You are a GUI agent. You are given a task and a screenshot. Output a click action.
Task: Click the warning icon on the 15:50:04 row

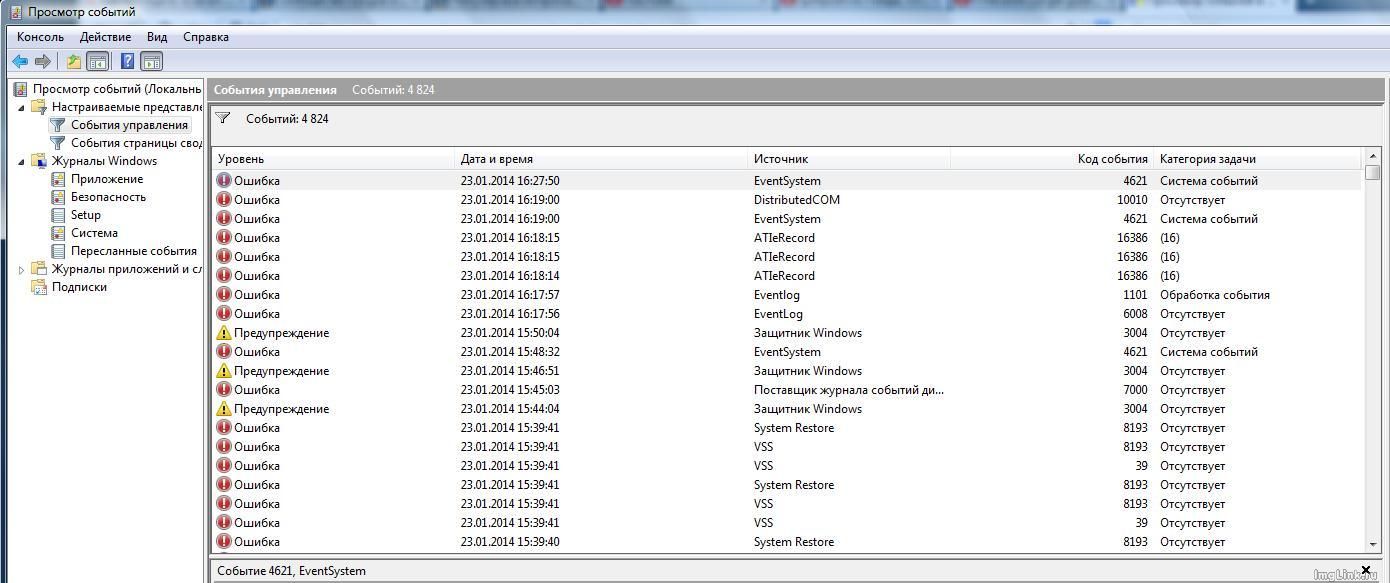(224, 333)
